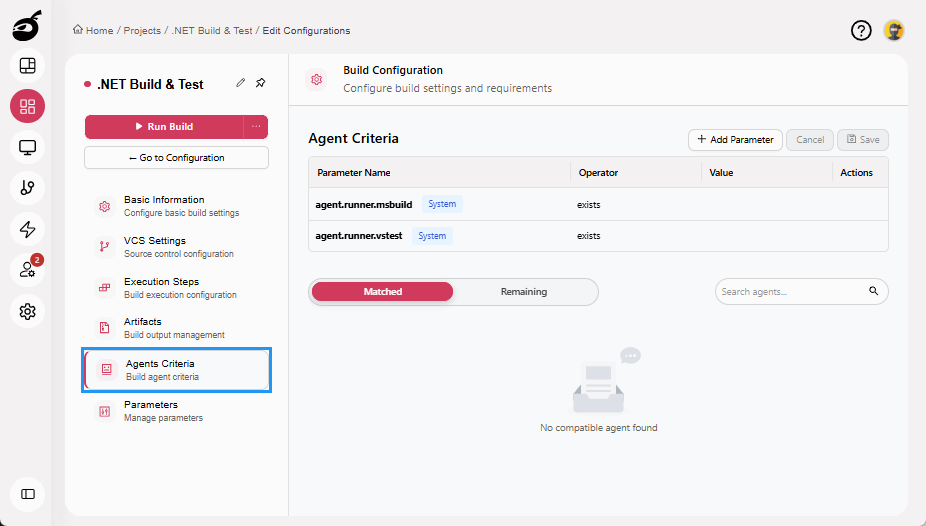
Task: Collapse the sidebar panel toggle icon
Action: tap(27, 494)
